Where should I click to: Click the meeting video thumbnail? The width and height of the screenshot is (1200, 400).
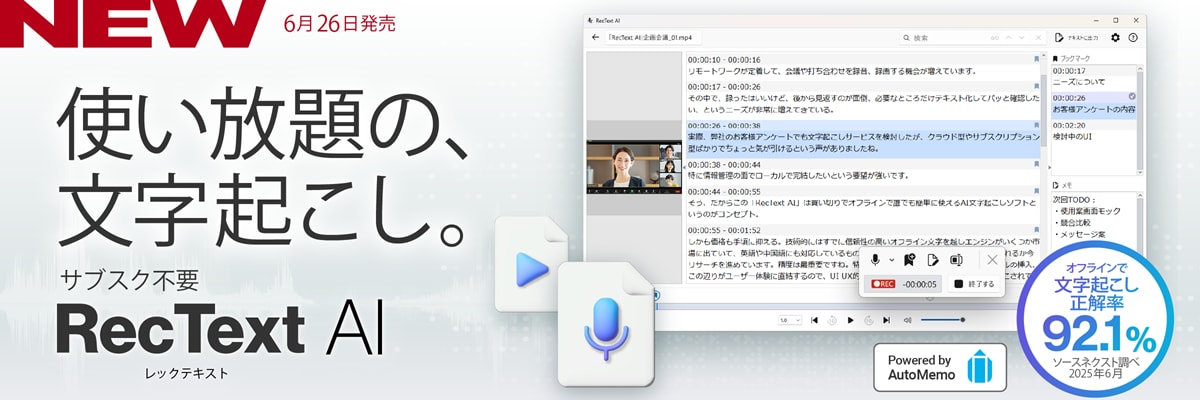click(x=633, y=167)
